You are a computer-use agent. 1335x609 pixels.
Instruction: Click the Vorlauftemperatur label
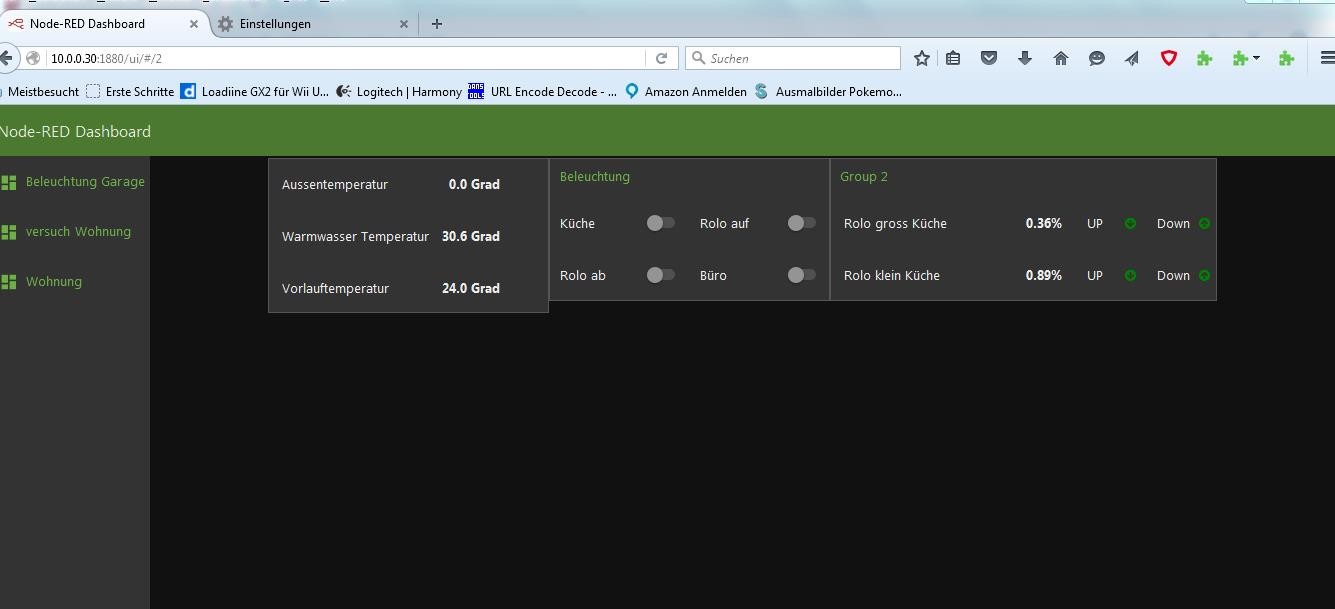point(335,288)
